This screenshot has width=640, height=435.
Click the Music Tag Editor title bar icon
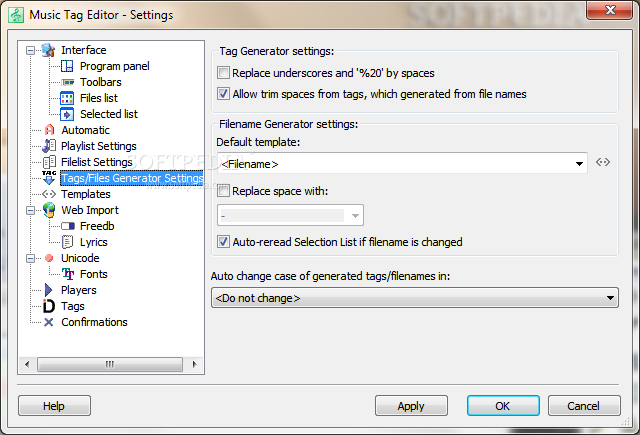[x=16, y=15]
